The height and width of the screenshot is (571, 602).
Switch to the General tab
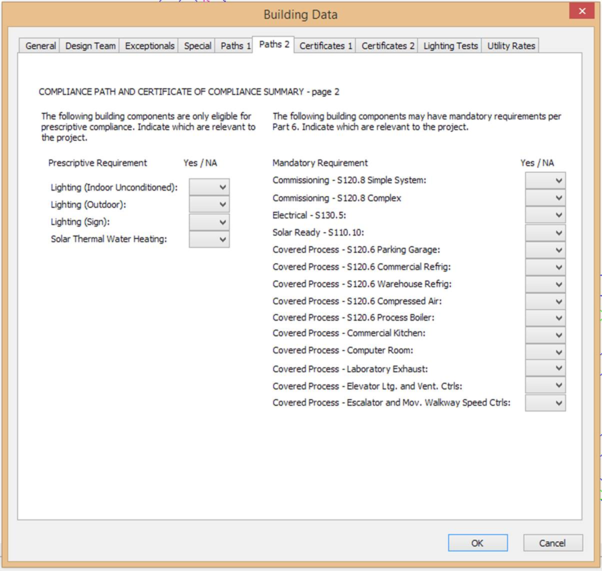pyautogui.click(x=40, y=46)
